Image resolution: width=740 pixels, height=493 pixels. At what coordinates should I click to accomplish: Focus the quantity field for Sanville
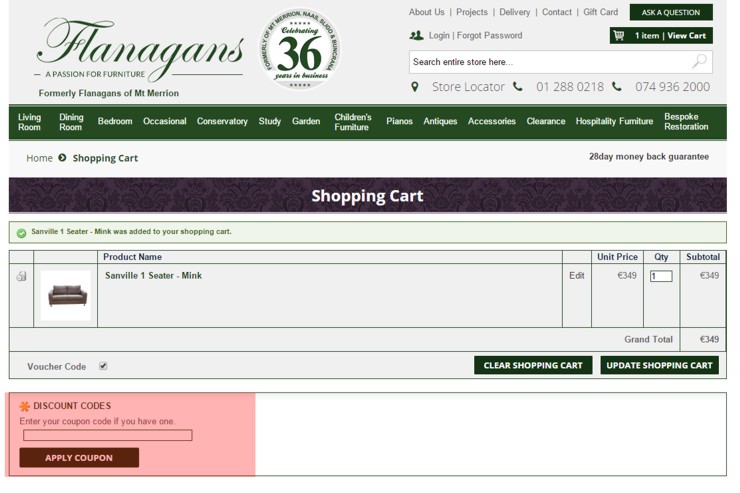(661, 276)
